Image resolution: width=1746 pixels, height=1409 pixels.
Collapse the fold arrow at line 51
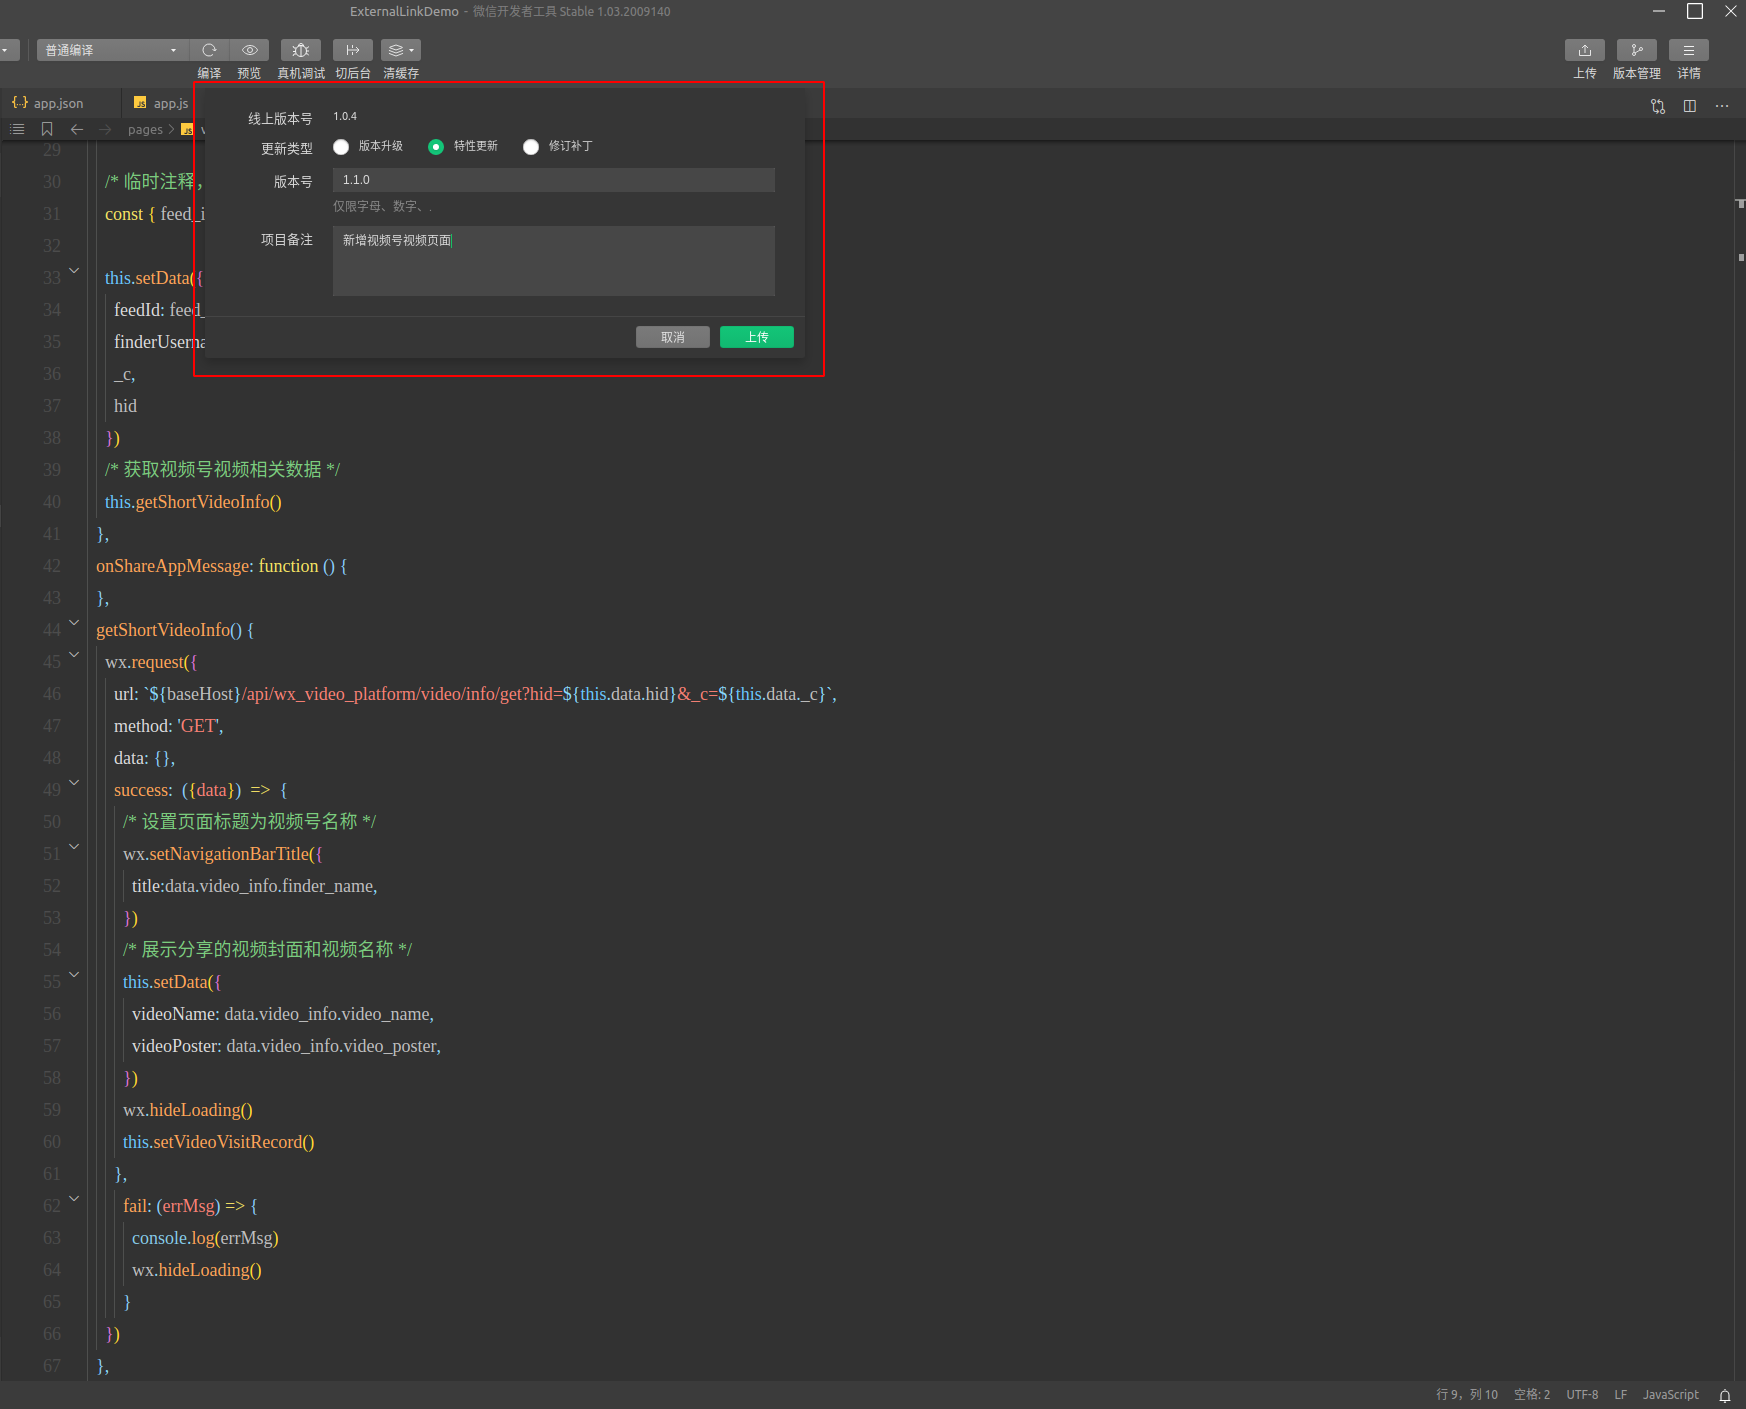tap(74, 846)
